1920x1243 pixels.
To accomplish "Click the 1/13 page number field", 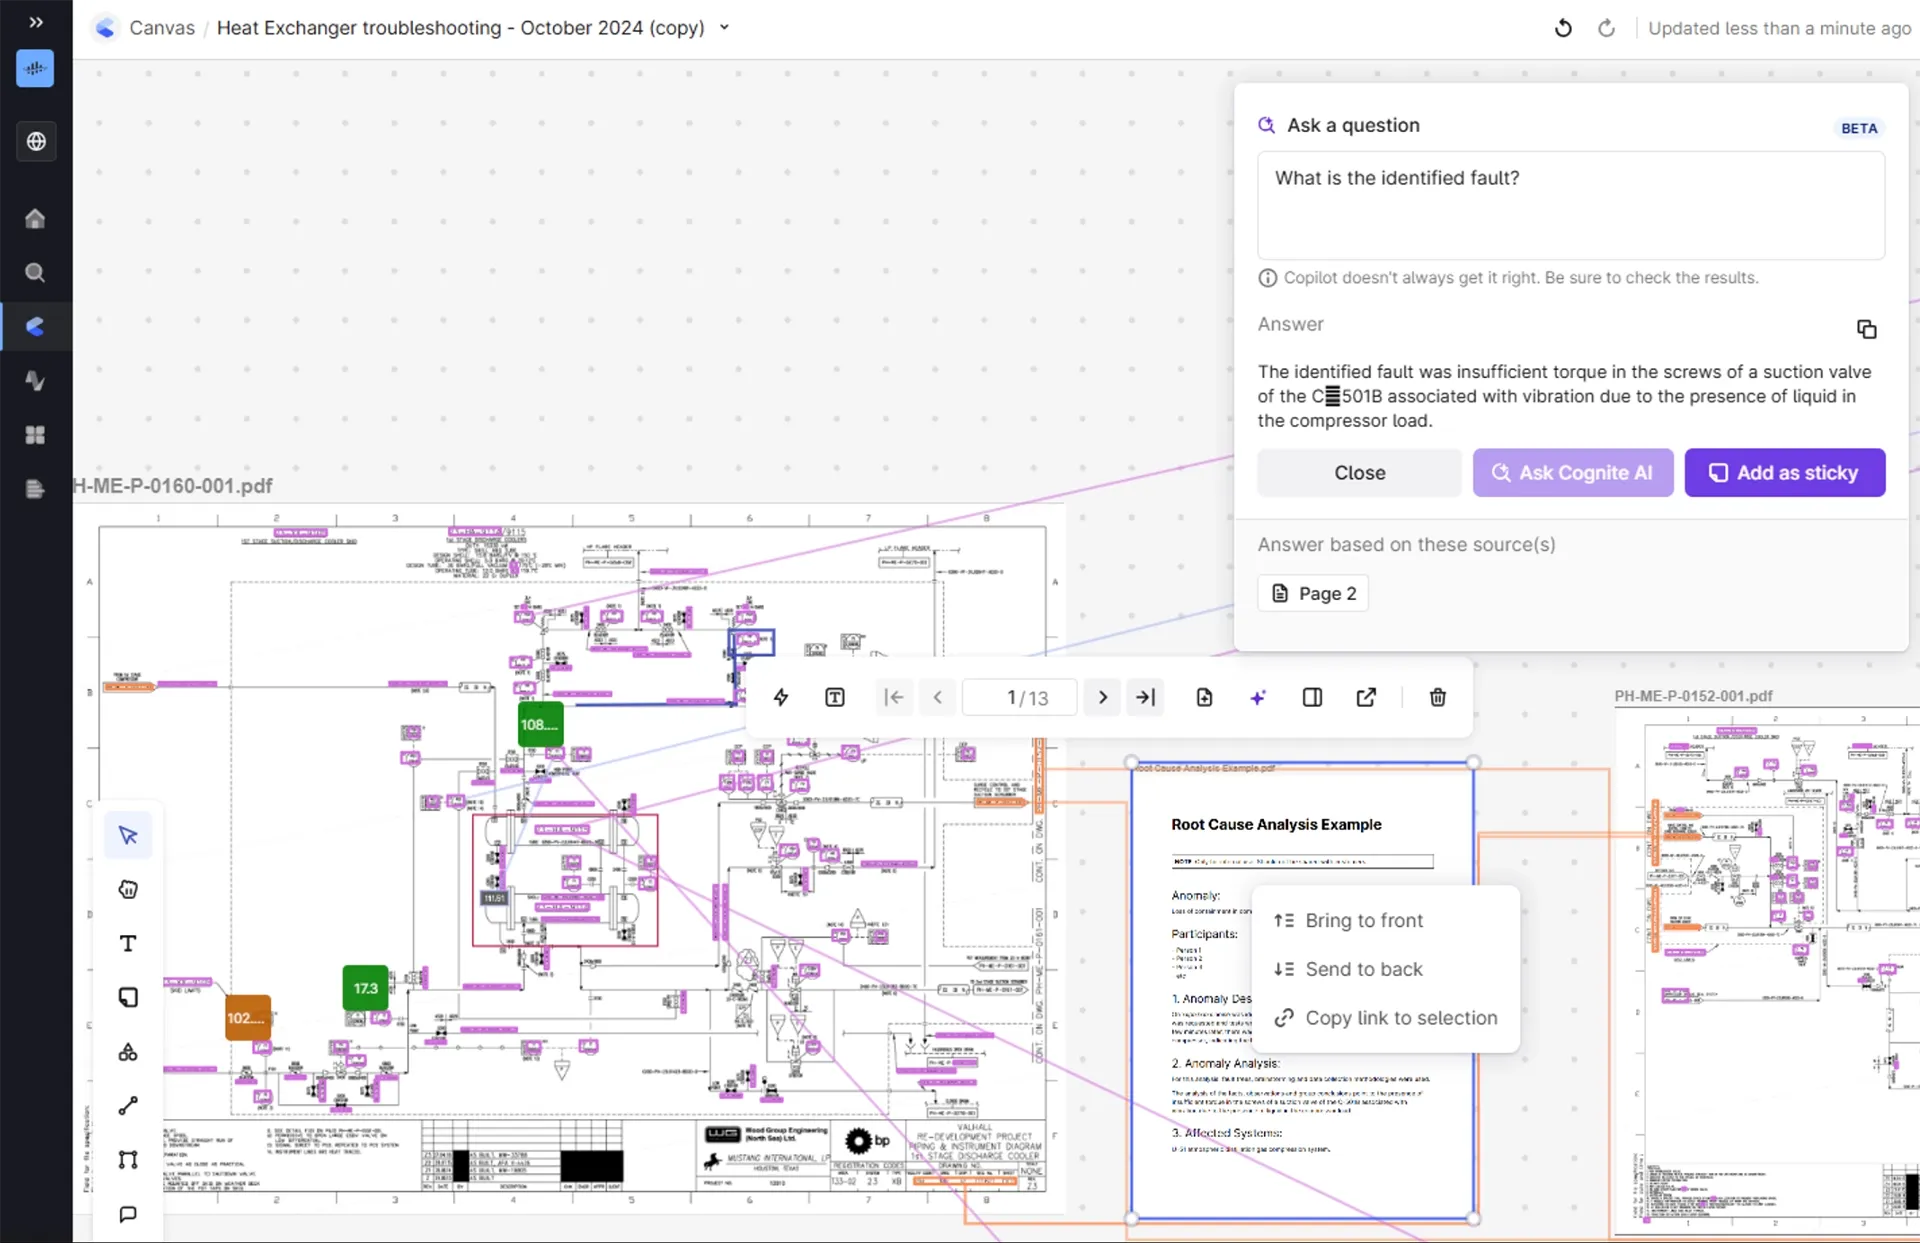I will pos(1020,698).
